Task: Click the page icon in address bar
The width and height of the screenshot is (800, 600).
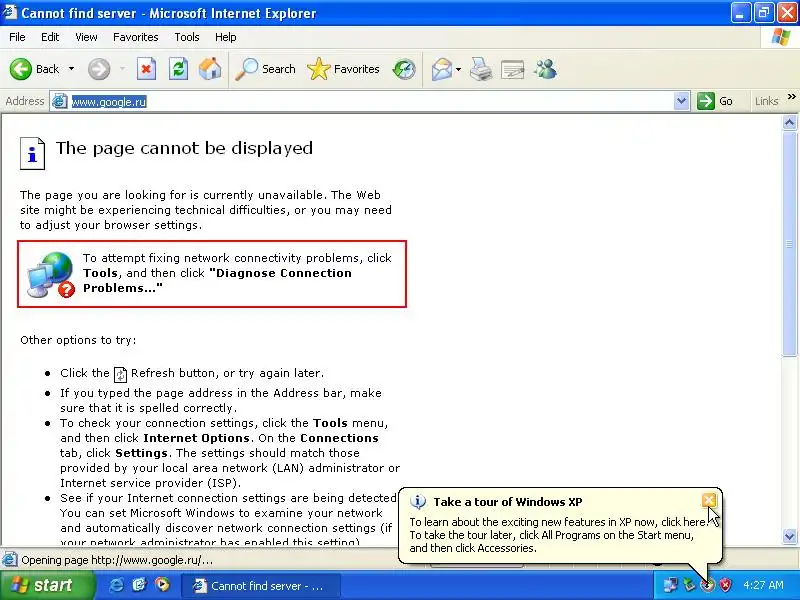Action: tap(60, 102)
